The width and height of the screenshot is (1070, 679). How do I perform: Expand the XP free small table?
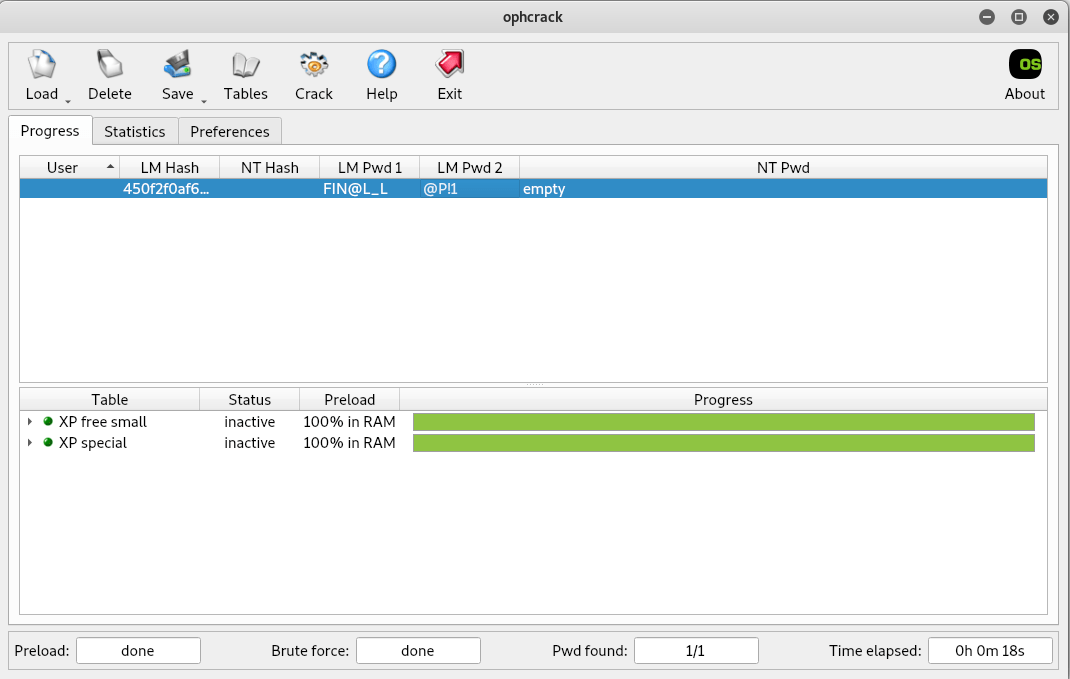pos(30,422)
